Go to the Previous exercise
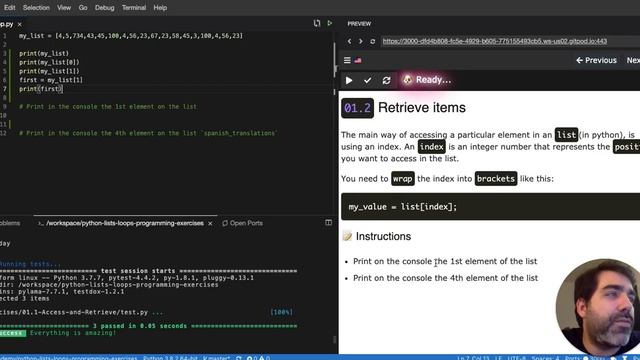Screen dimensions: 640x360 [x=596, y=60]
